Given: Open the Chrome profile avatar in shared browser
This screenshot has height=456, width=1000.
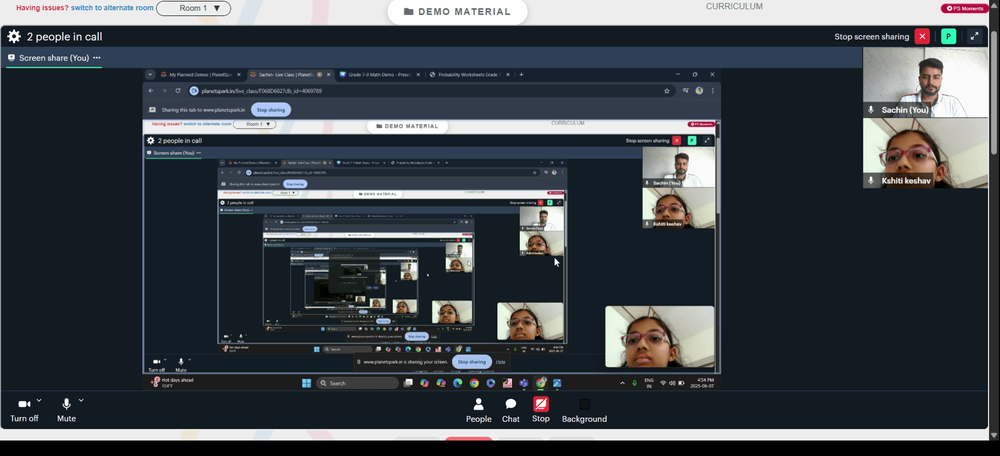Looking at the screenshot, I should pos(699,91).
